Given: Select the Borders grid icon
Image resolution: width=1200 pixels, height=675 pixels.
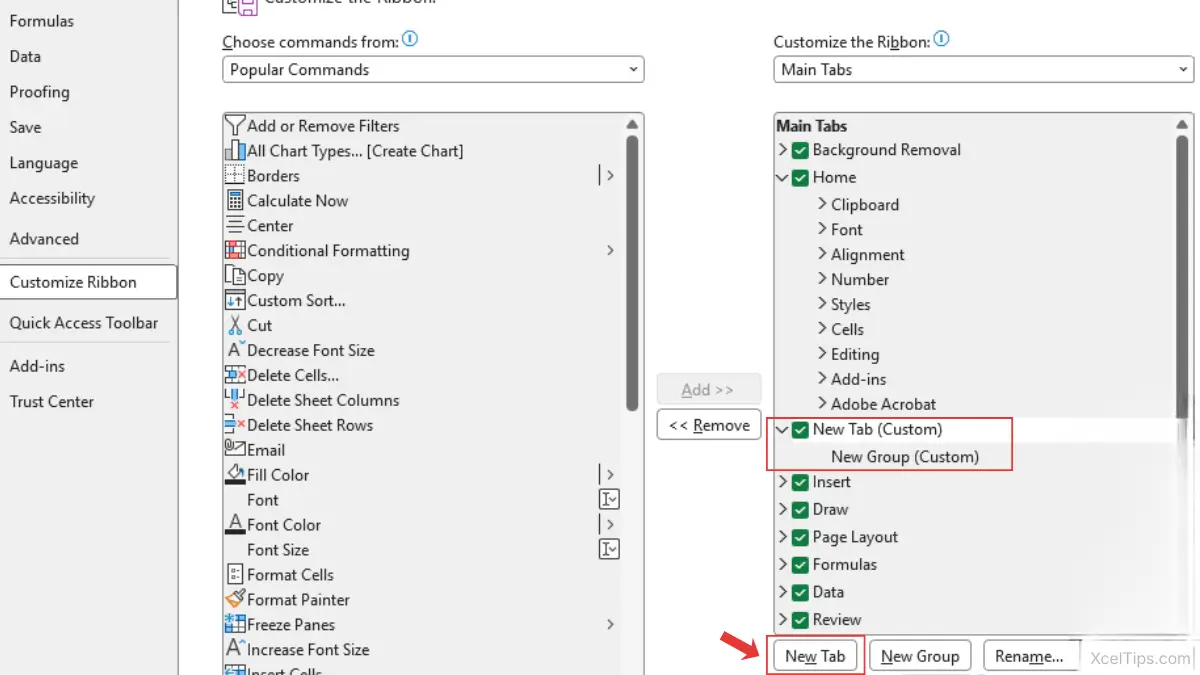Looking at the screenshot, I should tap(235, 175).
